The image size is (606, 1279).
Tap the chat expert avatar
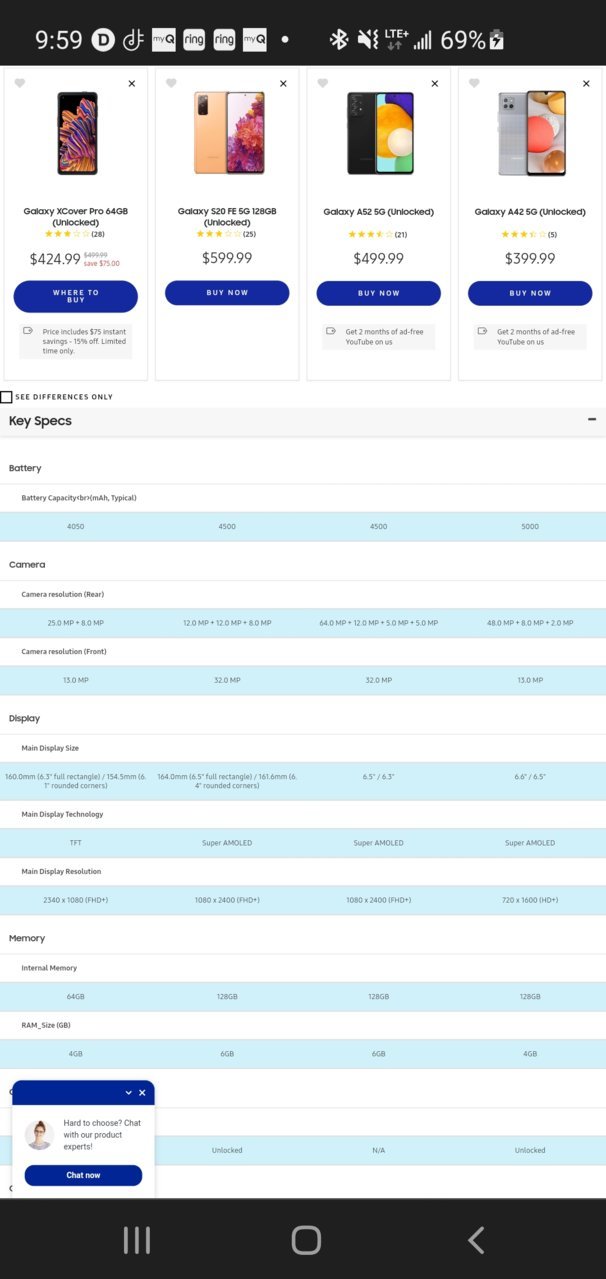[x=39, y=1135]
